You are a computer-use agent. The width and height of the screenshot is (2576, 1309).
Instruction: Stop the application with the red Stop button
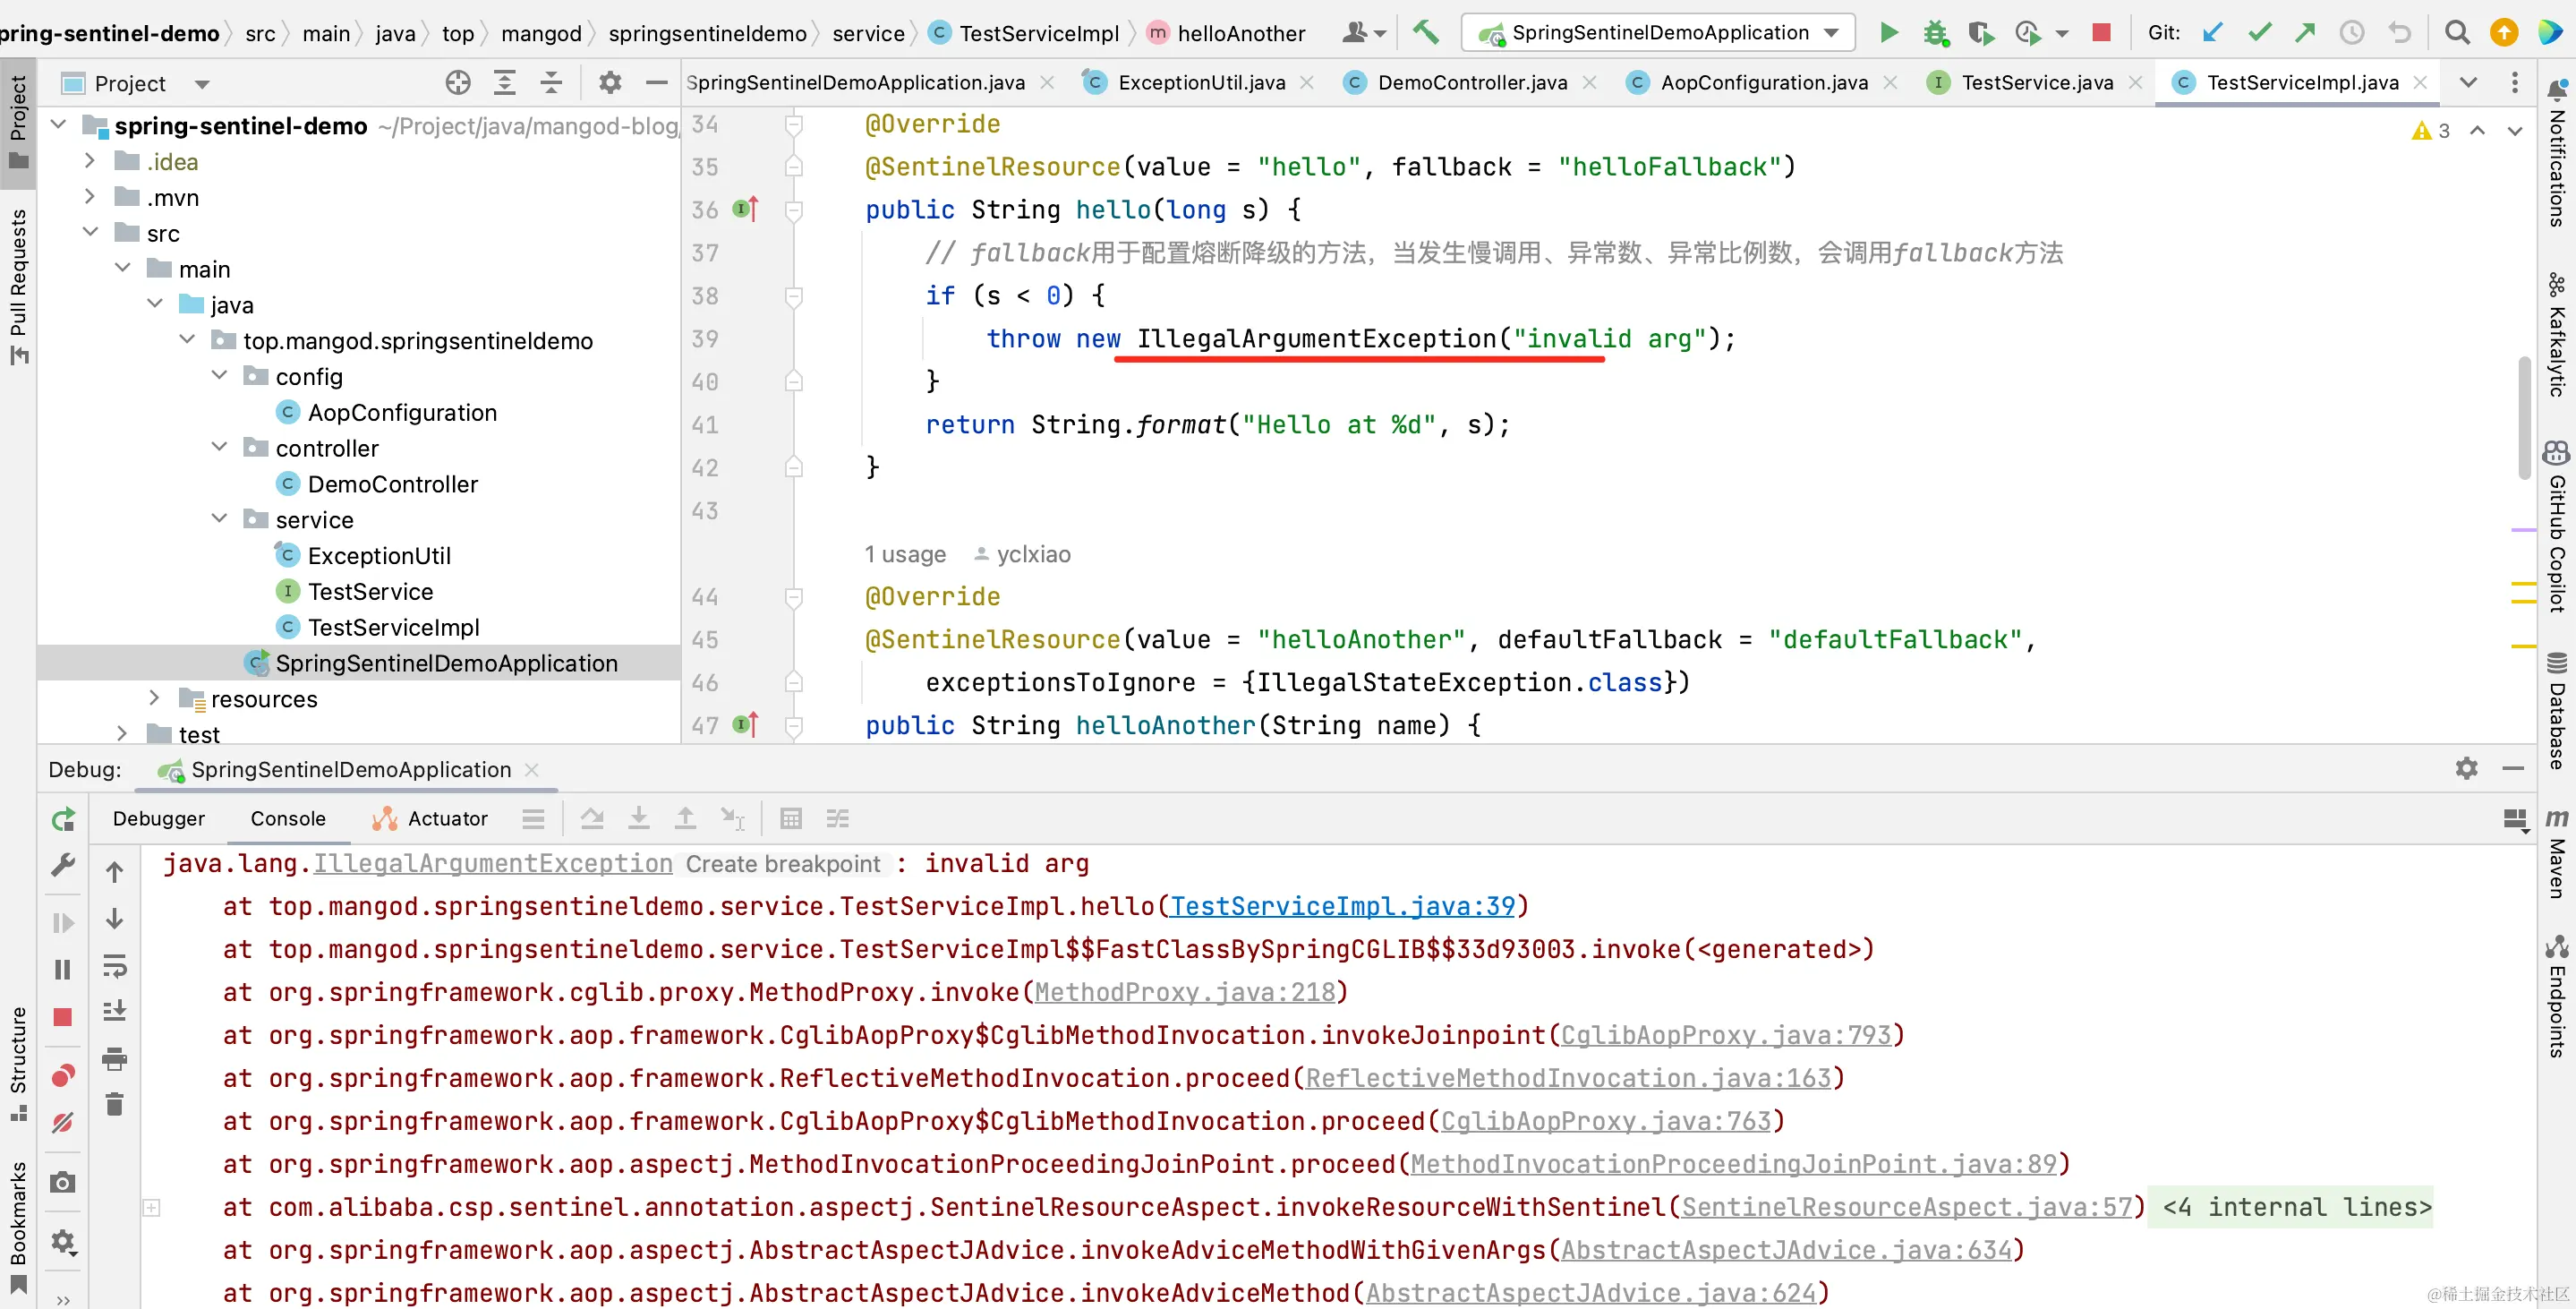pos(2101,33)
